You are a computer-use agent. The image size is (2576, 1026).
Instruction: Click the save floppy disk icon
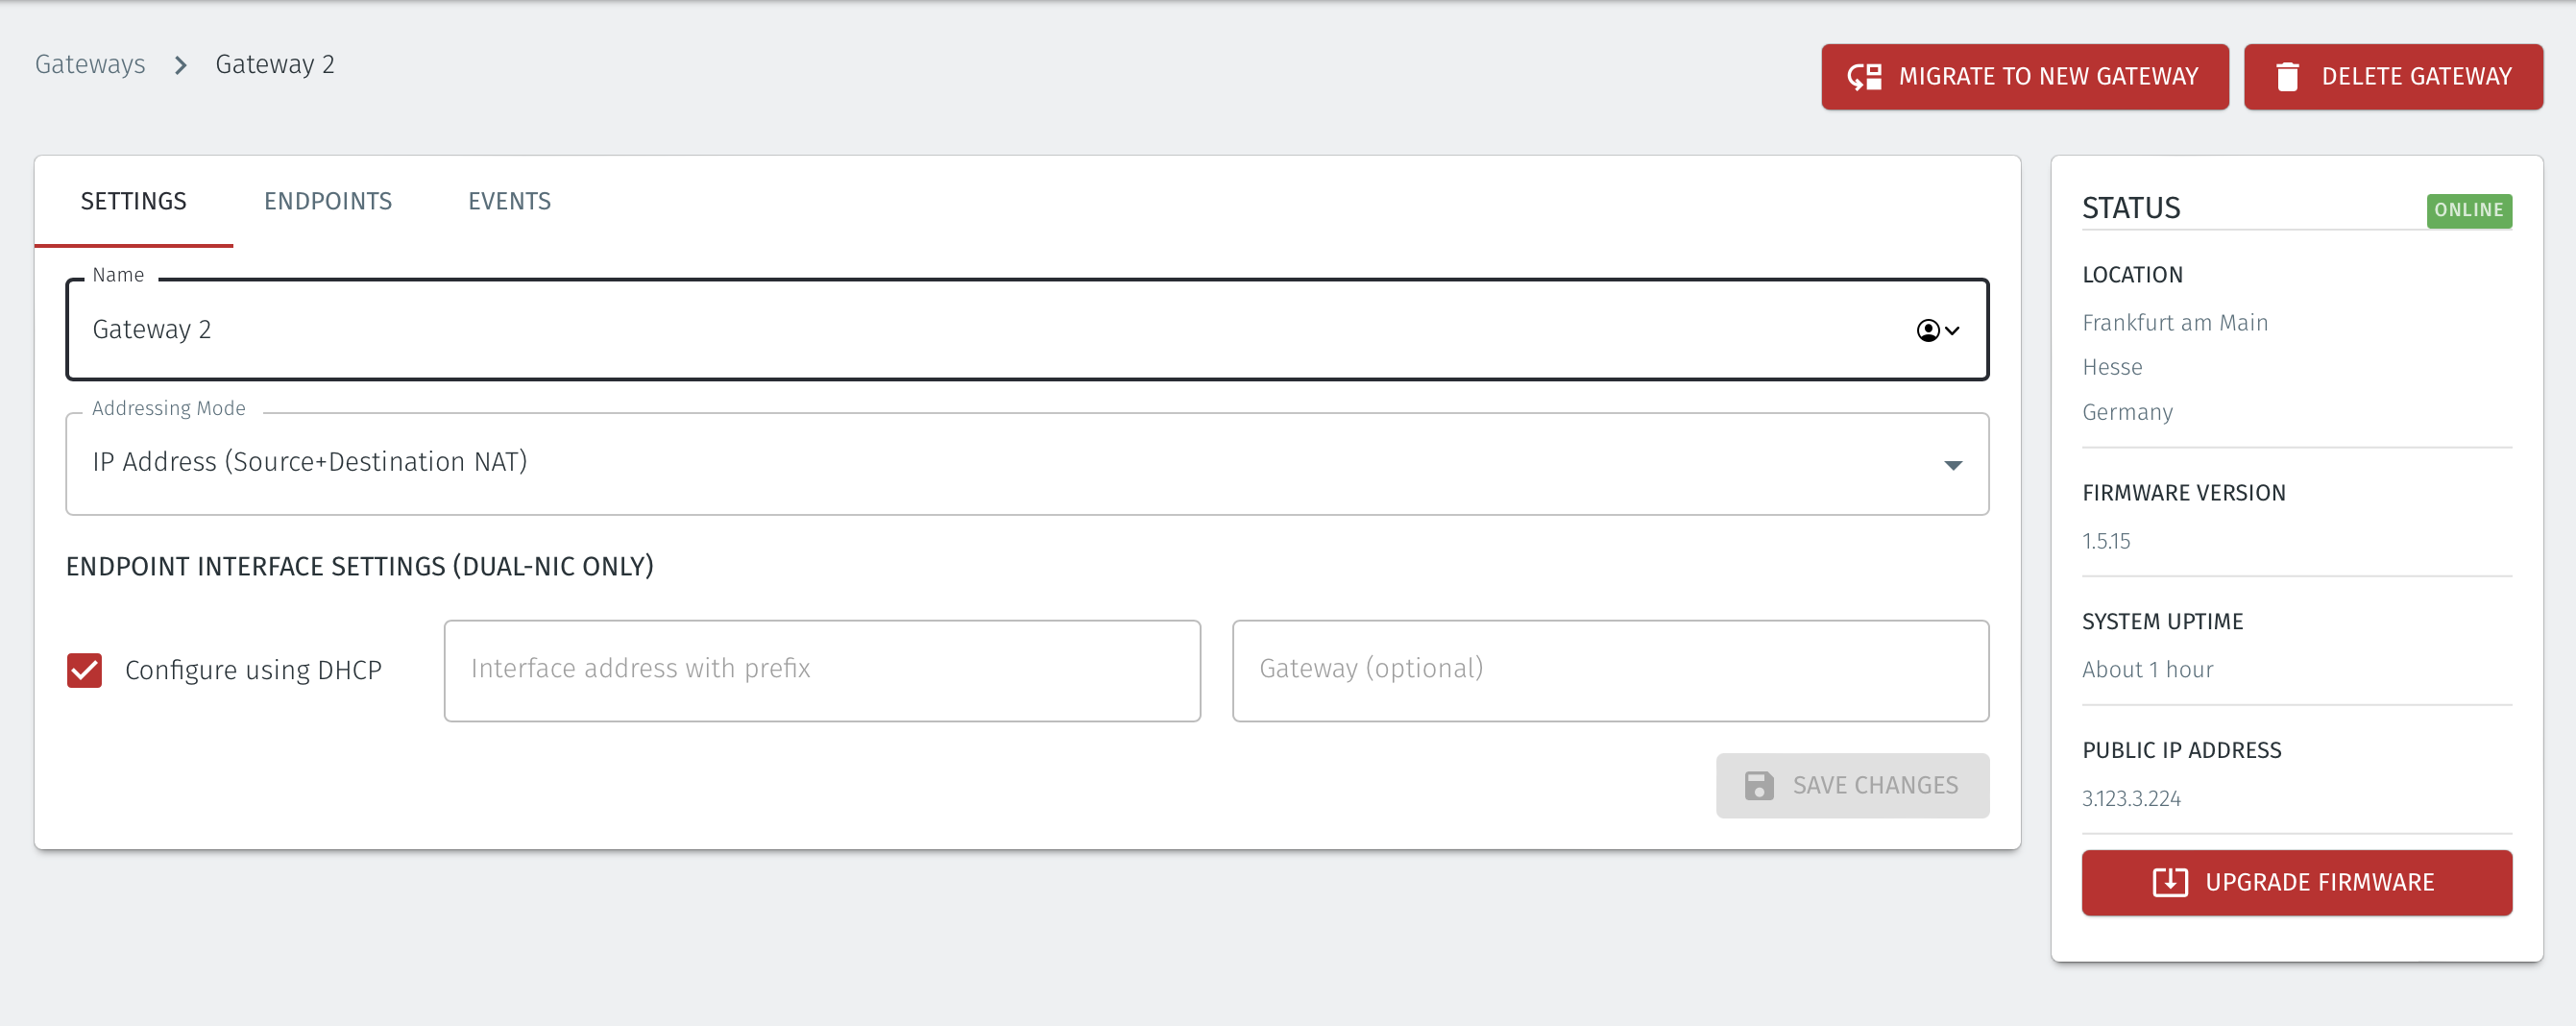point(1759,785)
